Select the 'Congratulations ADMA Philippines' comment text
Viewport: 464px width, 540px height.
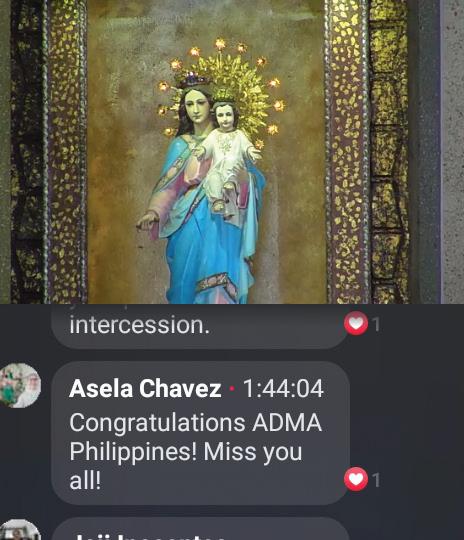196,451
